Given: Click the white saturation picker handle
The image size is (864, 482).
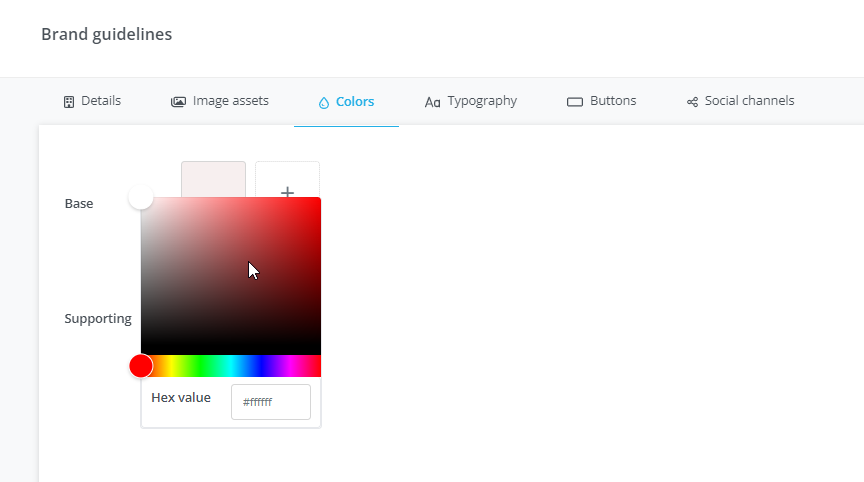Looking at the screenshot, I should [x=141, y=197].
